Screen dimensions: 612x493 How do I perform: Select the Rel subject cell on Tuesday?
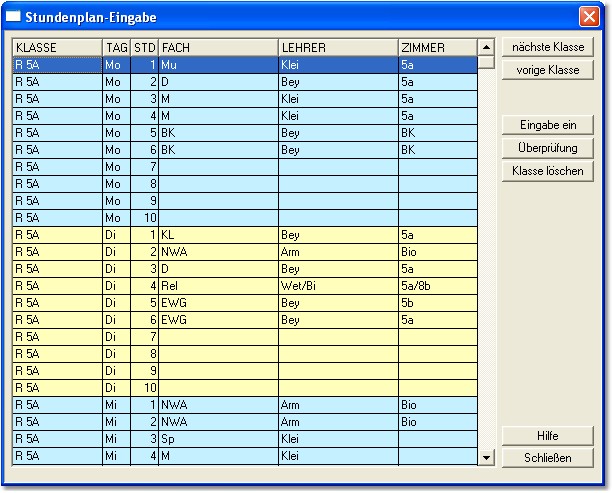[217, 285]
